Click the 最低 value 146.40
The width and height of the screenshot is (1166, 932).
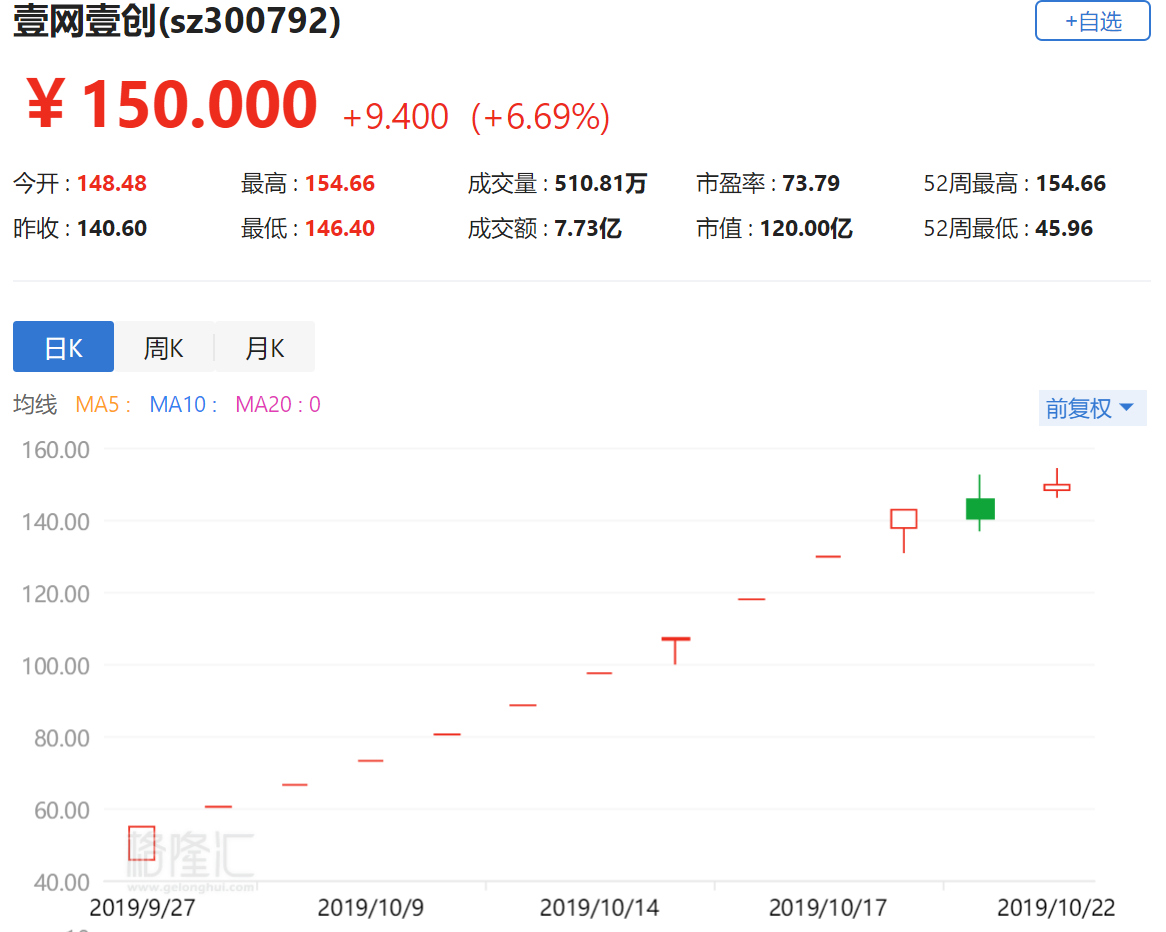(340, 228)
